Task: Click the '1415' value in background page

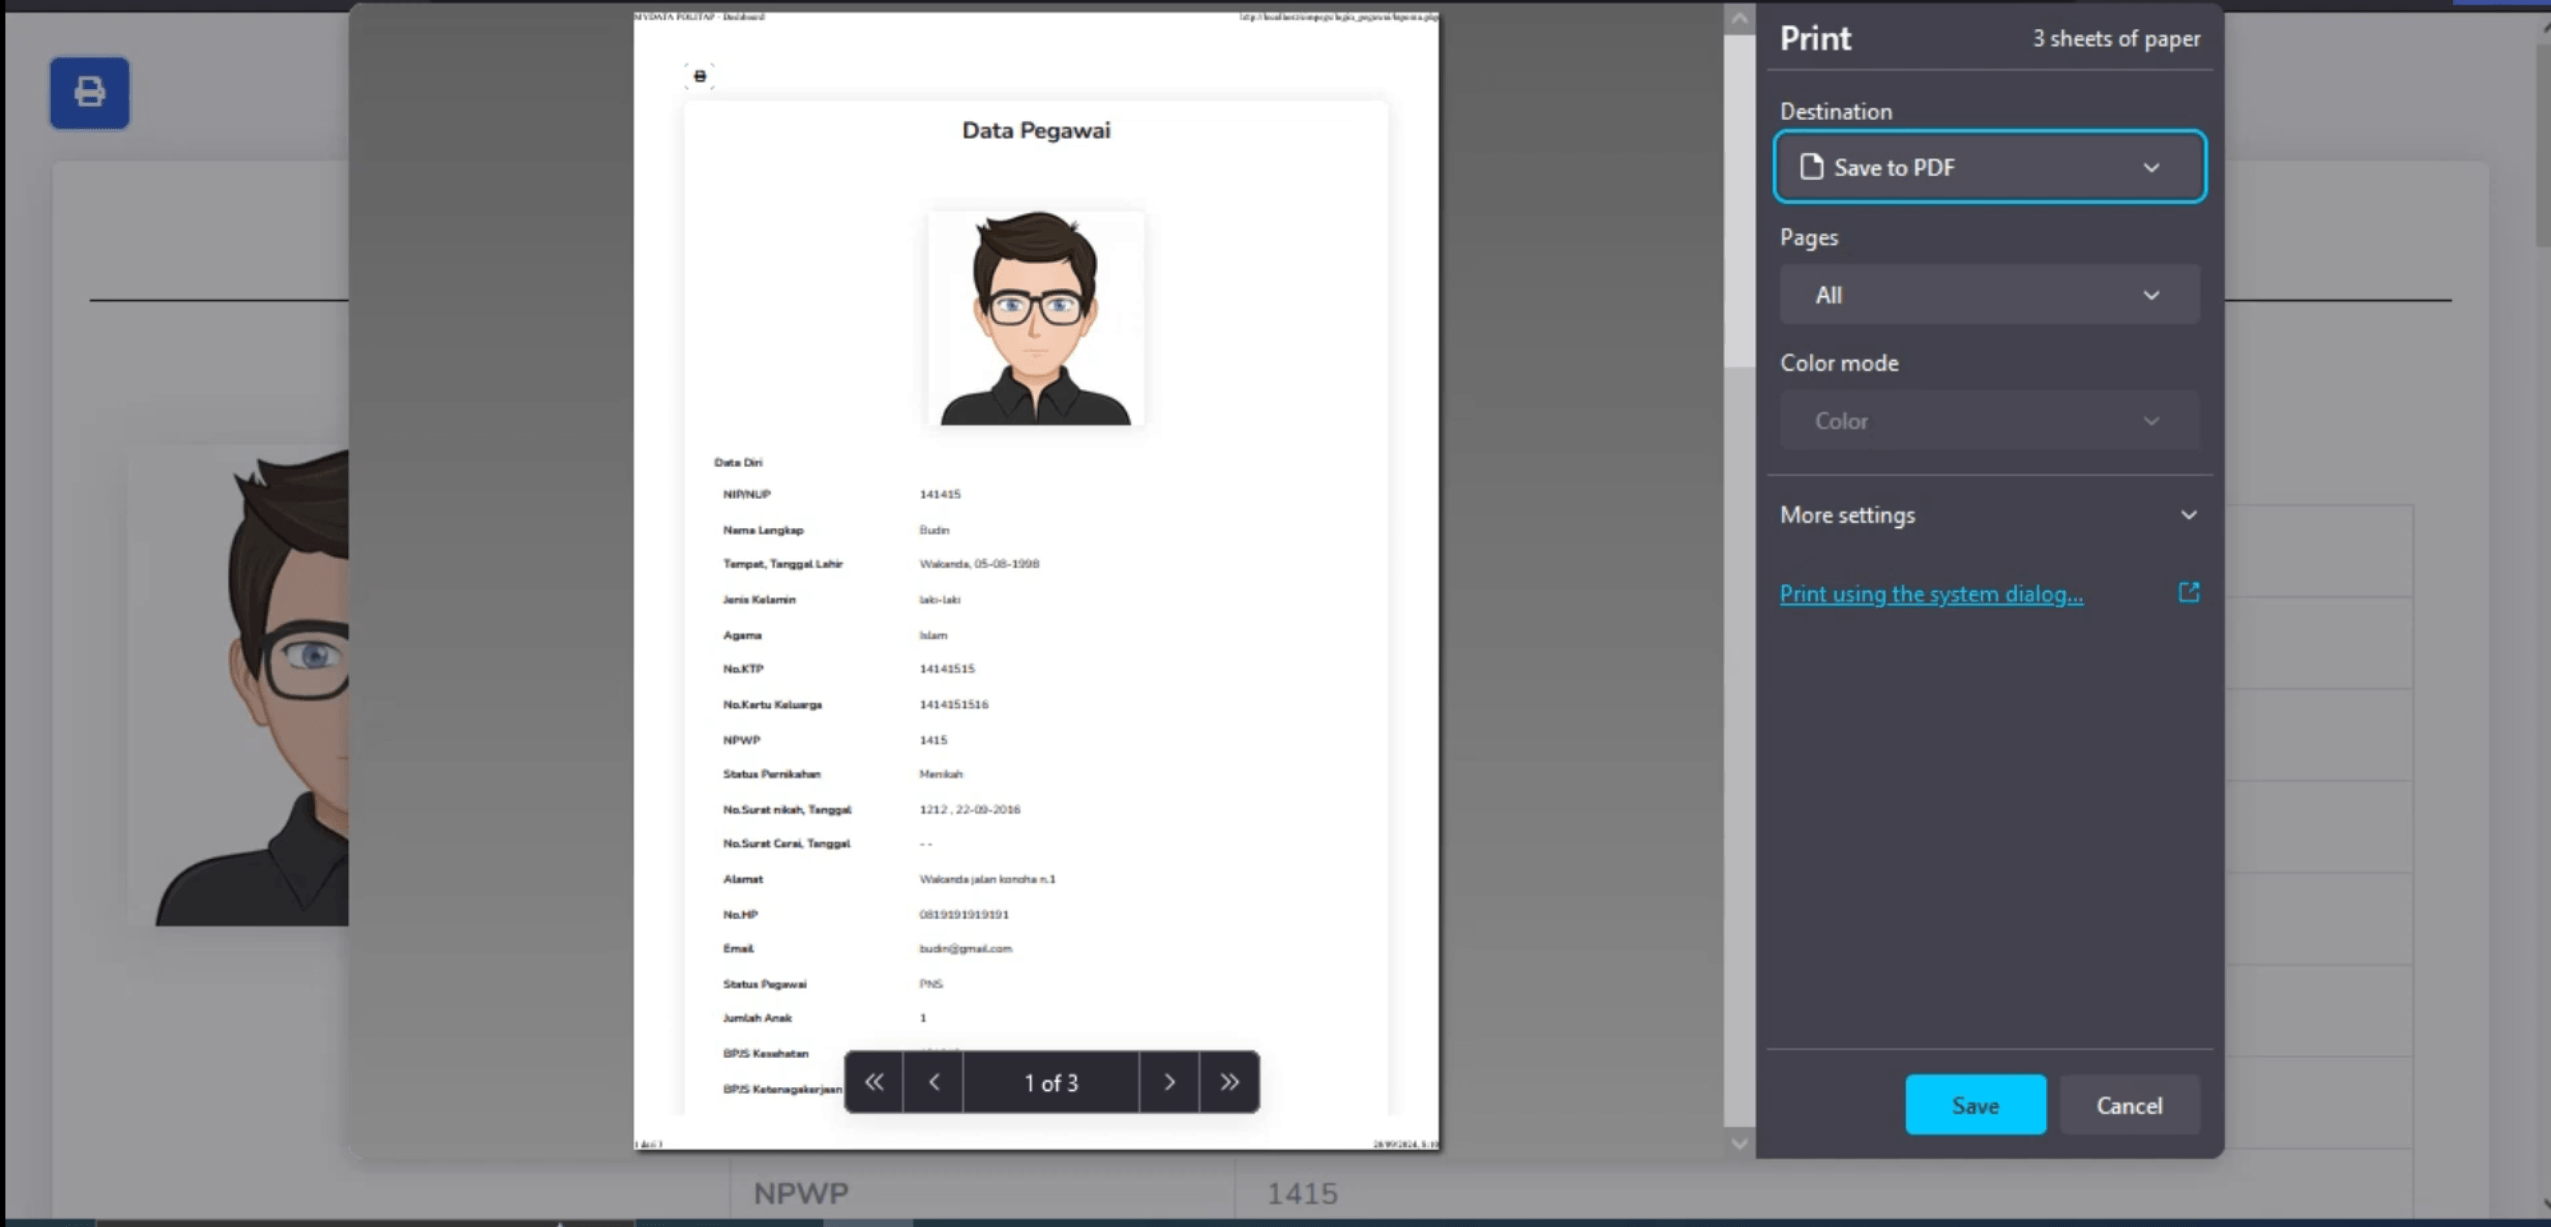Action: 1302,1193
